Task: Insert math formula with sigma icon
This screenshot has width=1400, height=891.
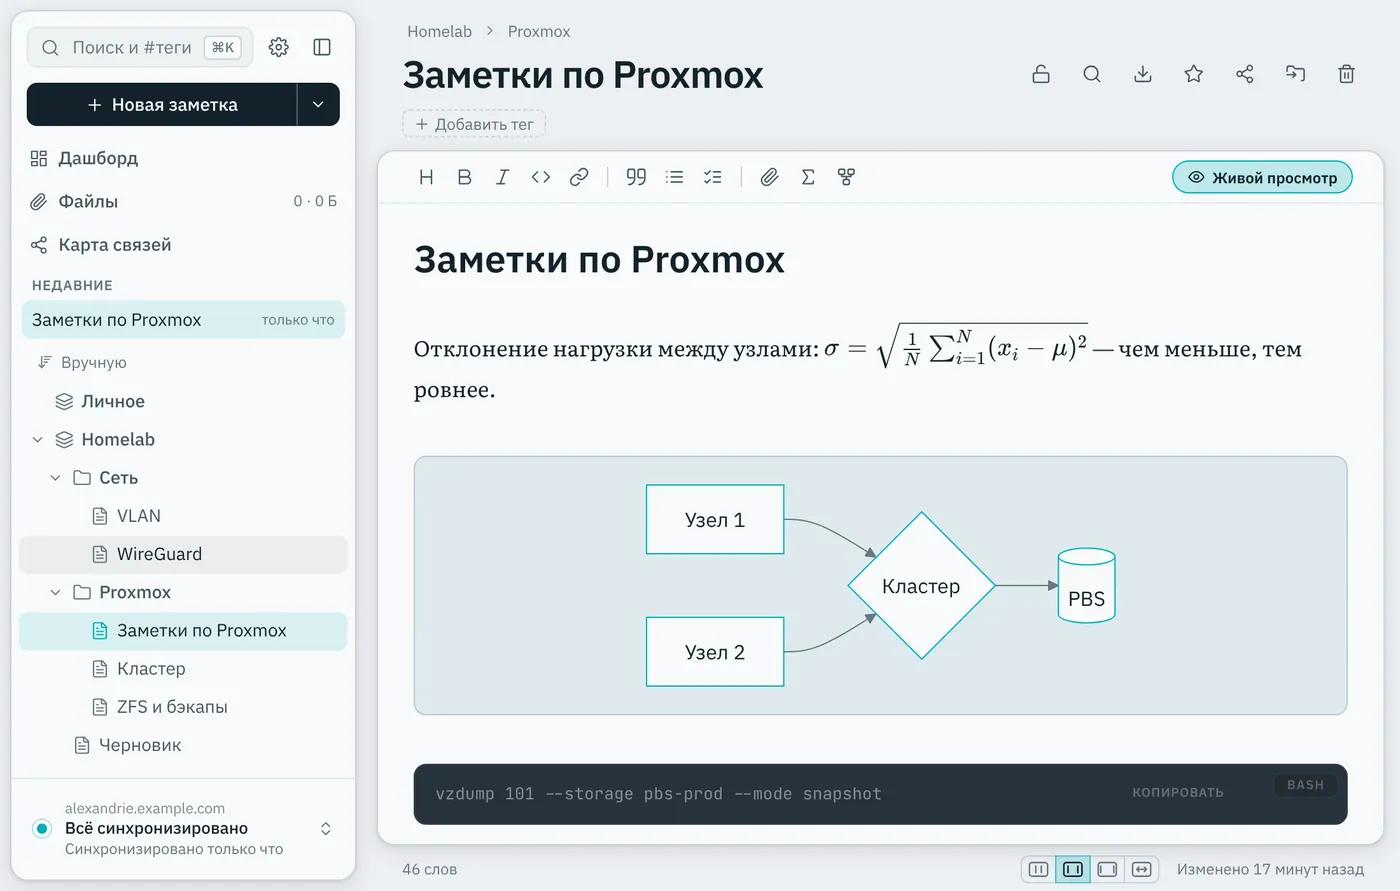Action: 808,177
